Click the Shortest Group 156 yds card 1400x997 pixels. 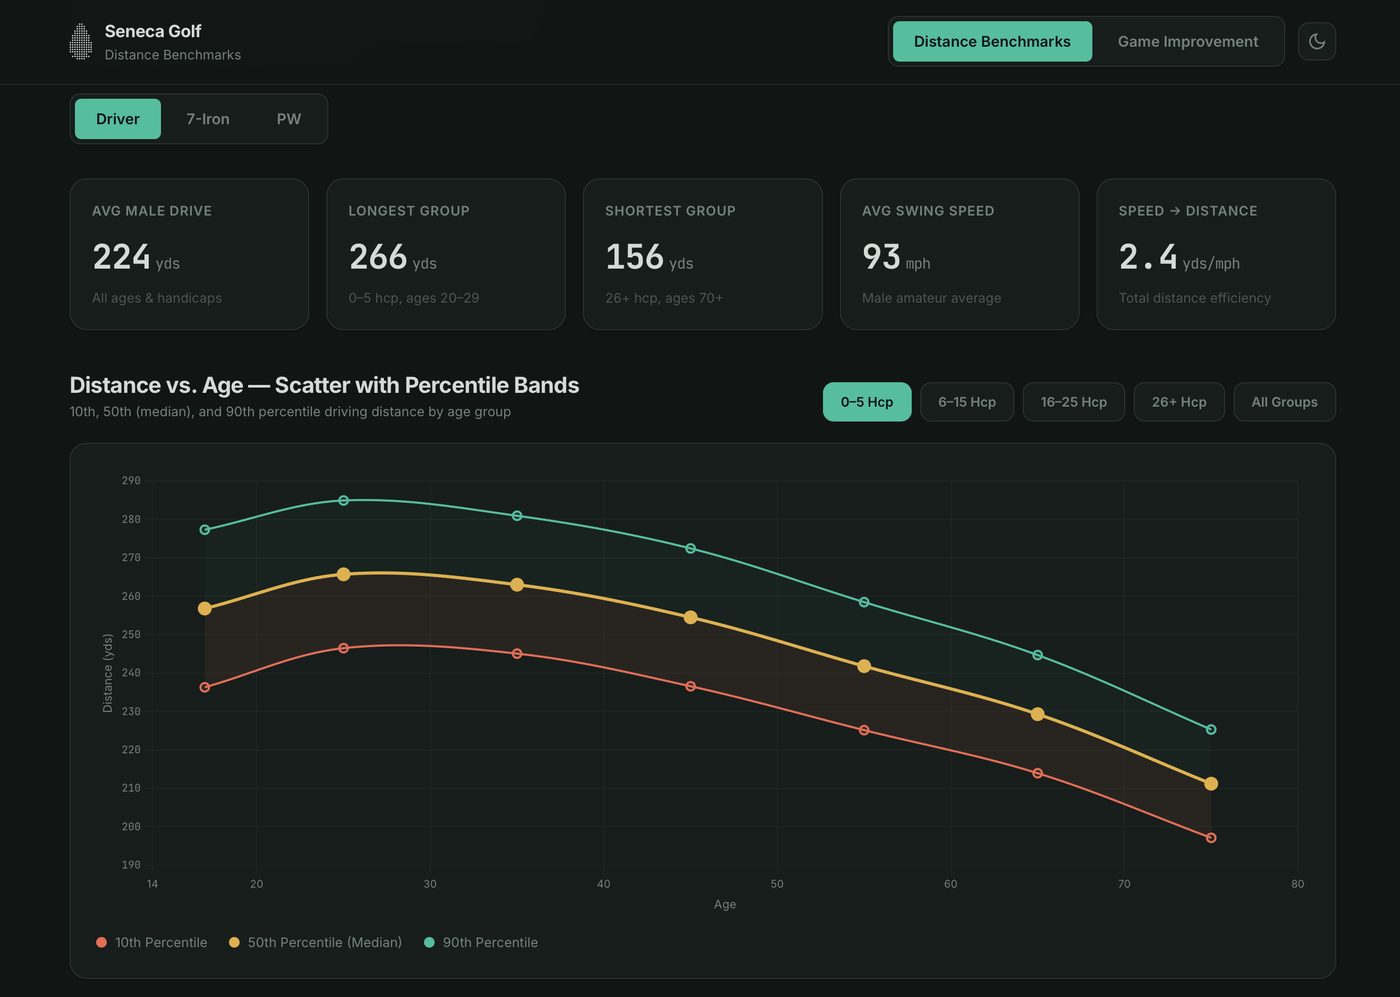click(703, 254)
